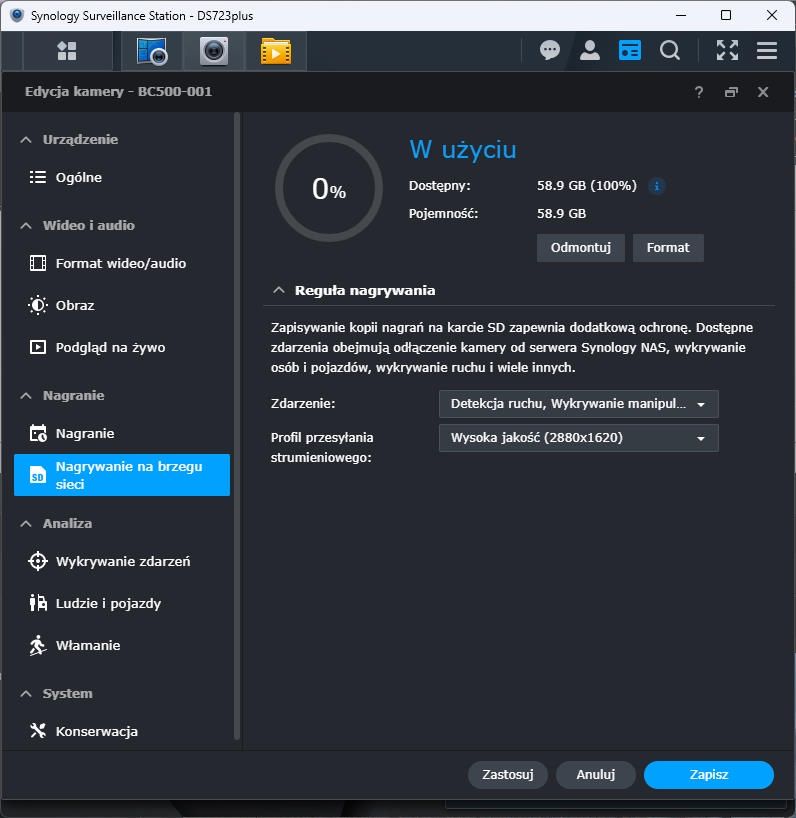Open the Obraz settings page
This screenshot has width=796, height=818.
pos(122,305)
